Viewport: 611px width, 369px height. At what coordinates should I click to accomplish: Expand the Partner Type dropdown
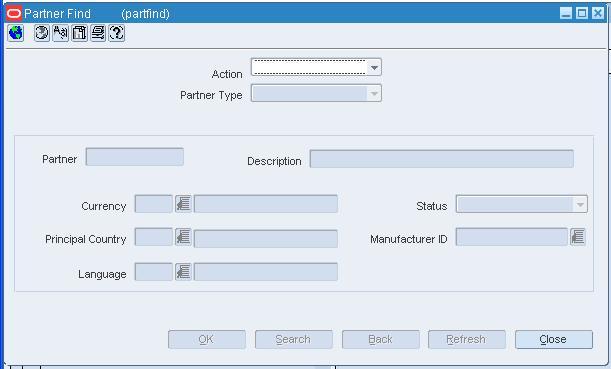[x=374, y=94]
